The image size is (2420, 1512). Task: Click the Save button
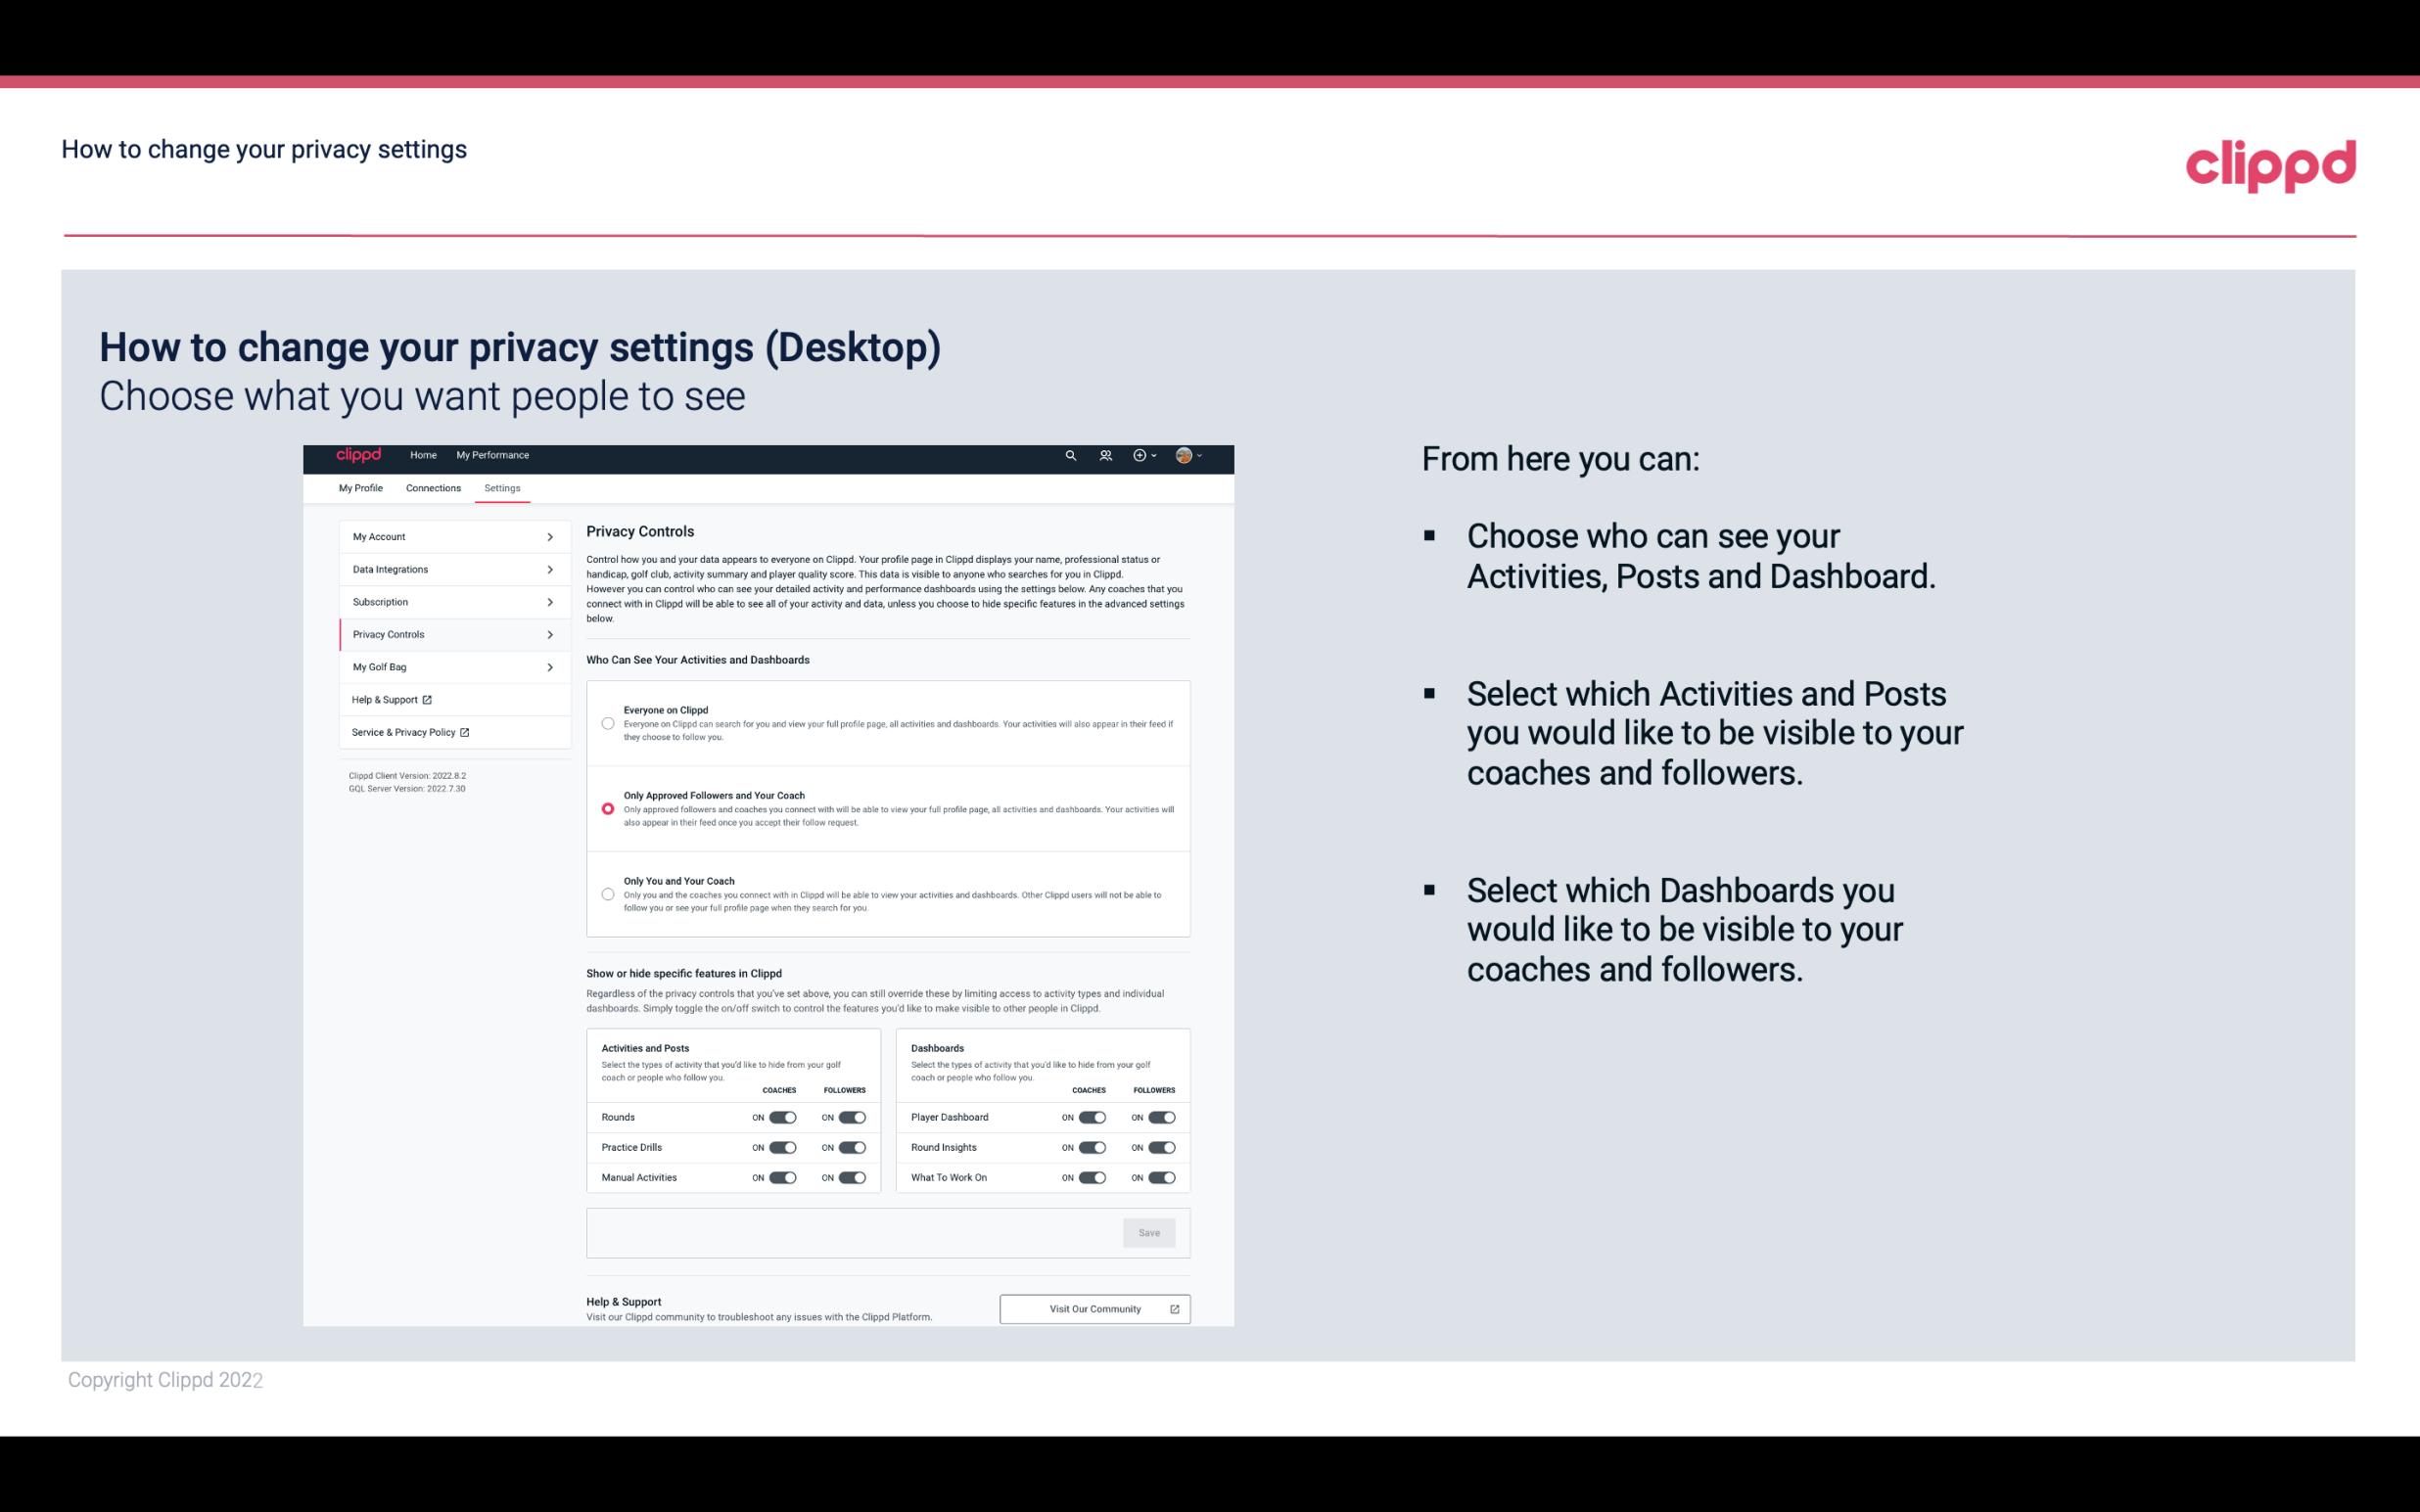click(1150, 1231)
